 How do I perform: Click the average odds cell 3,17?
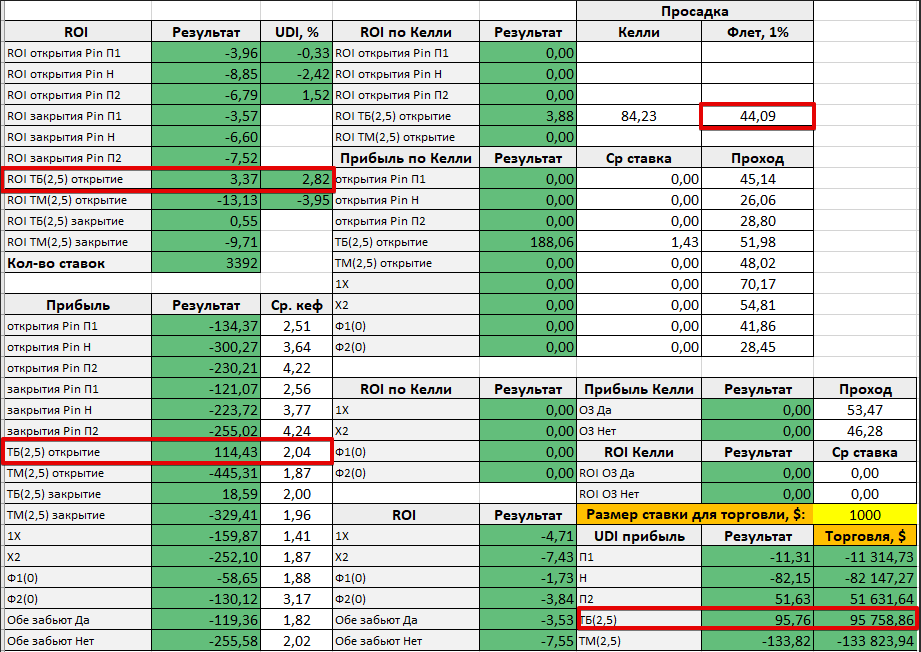(x=297, y=599)
